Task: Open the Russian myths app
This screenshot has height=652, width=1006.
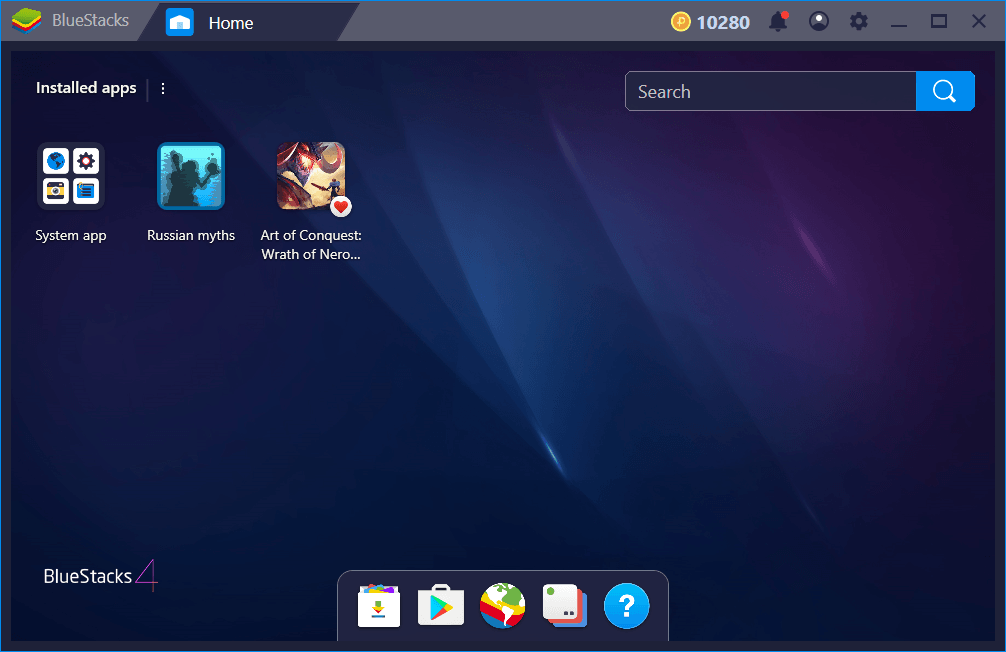Action: tap(191, 176)
